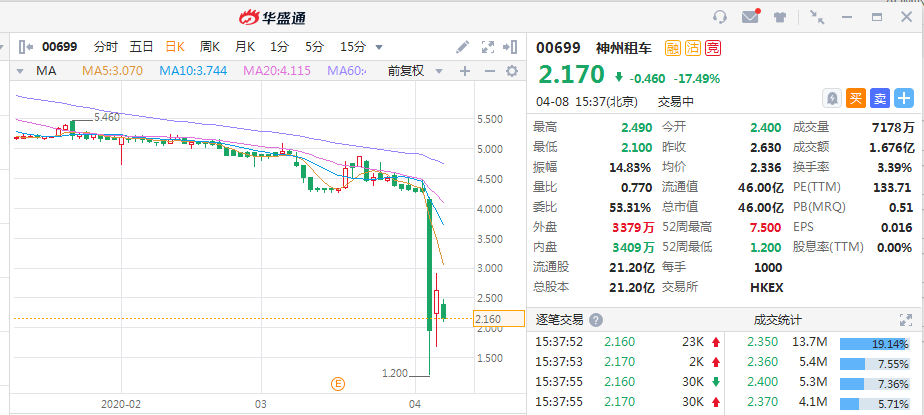Open the mail messages icon
This screenshot has height=415, width=924.
point(751,16)
